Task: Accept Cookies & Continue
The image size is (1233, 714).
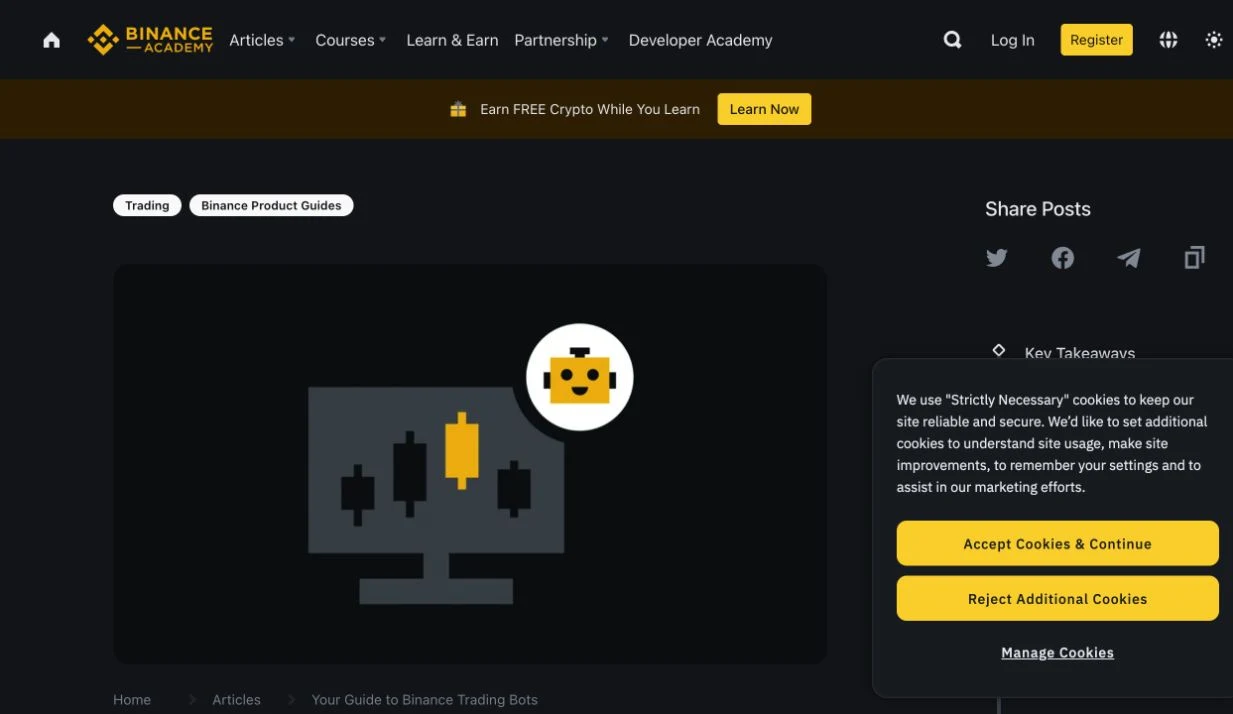Action: (1057, 543)
